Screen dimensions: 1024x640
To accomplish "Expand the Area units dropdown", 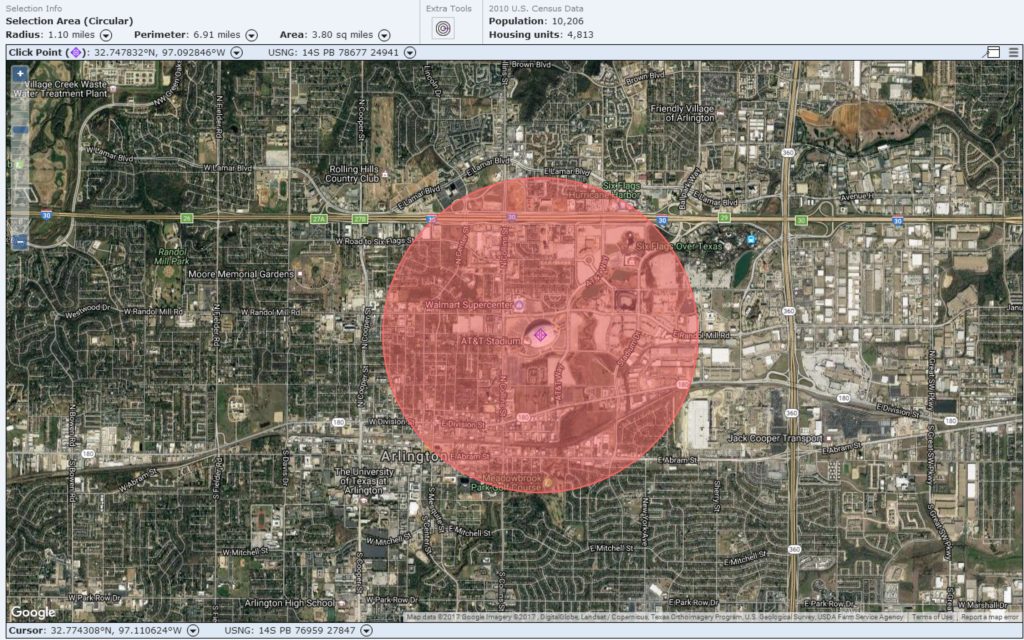I will (384, 35).
